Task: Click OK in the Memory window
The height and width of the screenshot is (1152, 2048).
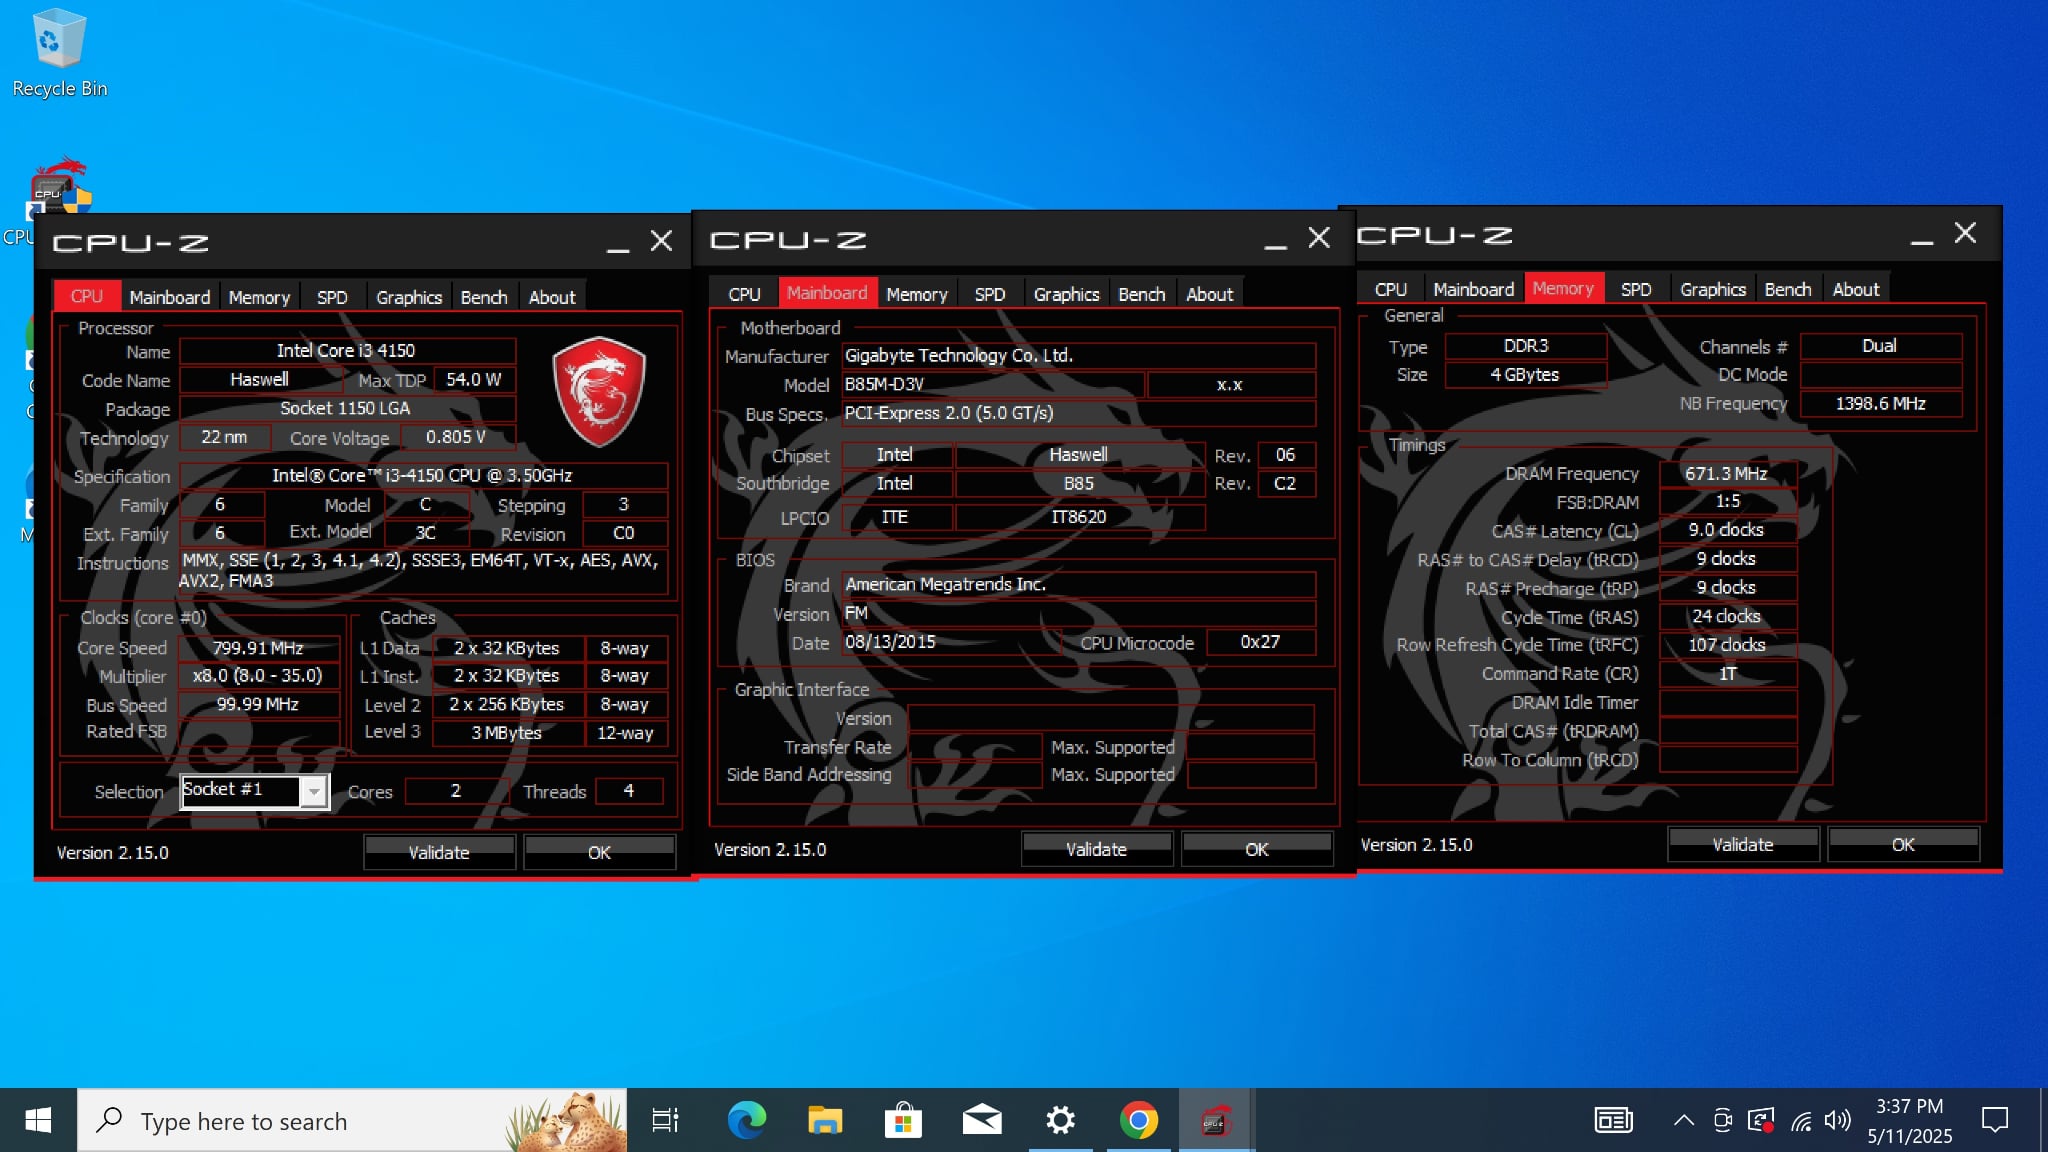Action: [x=1903, y=844]
